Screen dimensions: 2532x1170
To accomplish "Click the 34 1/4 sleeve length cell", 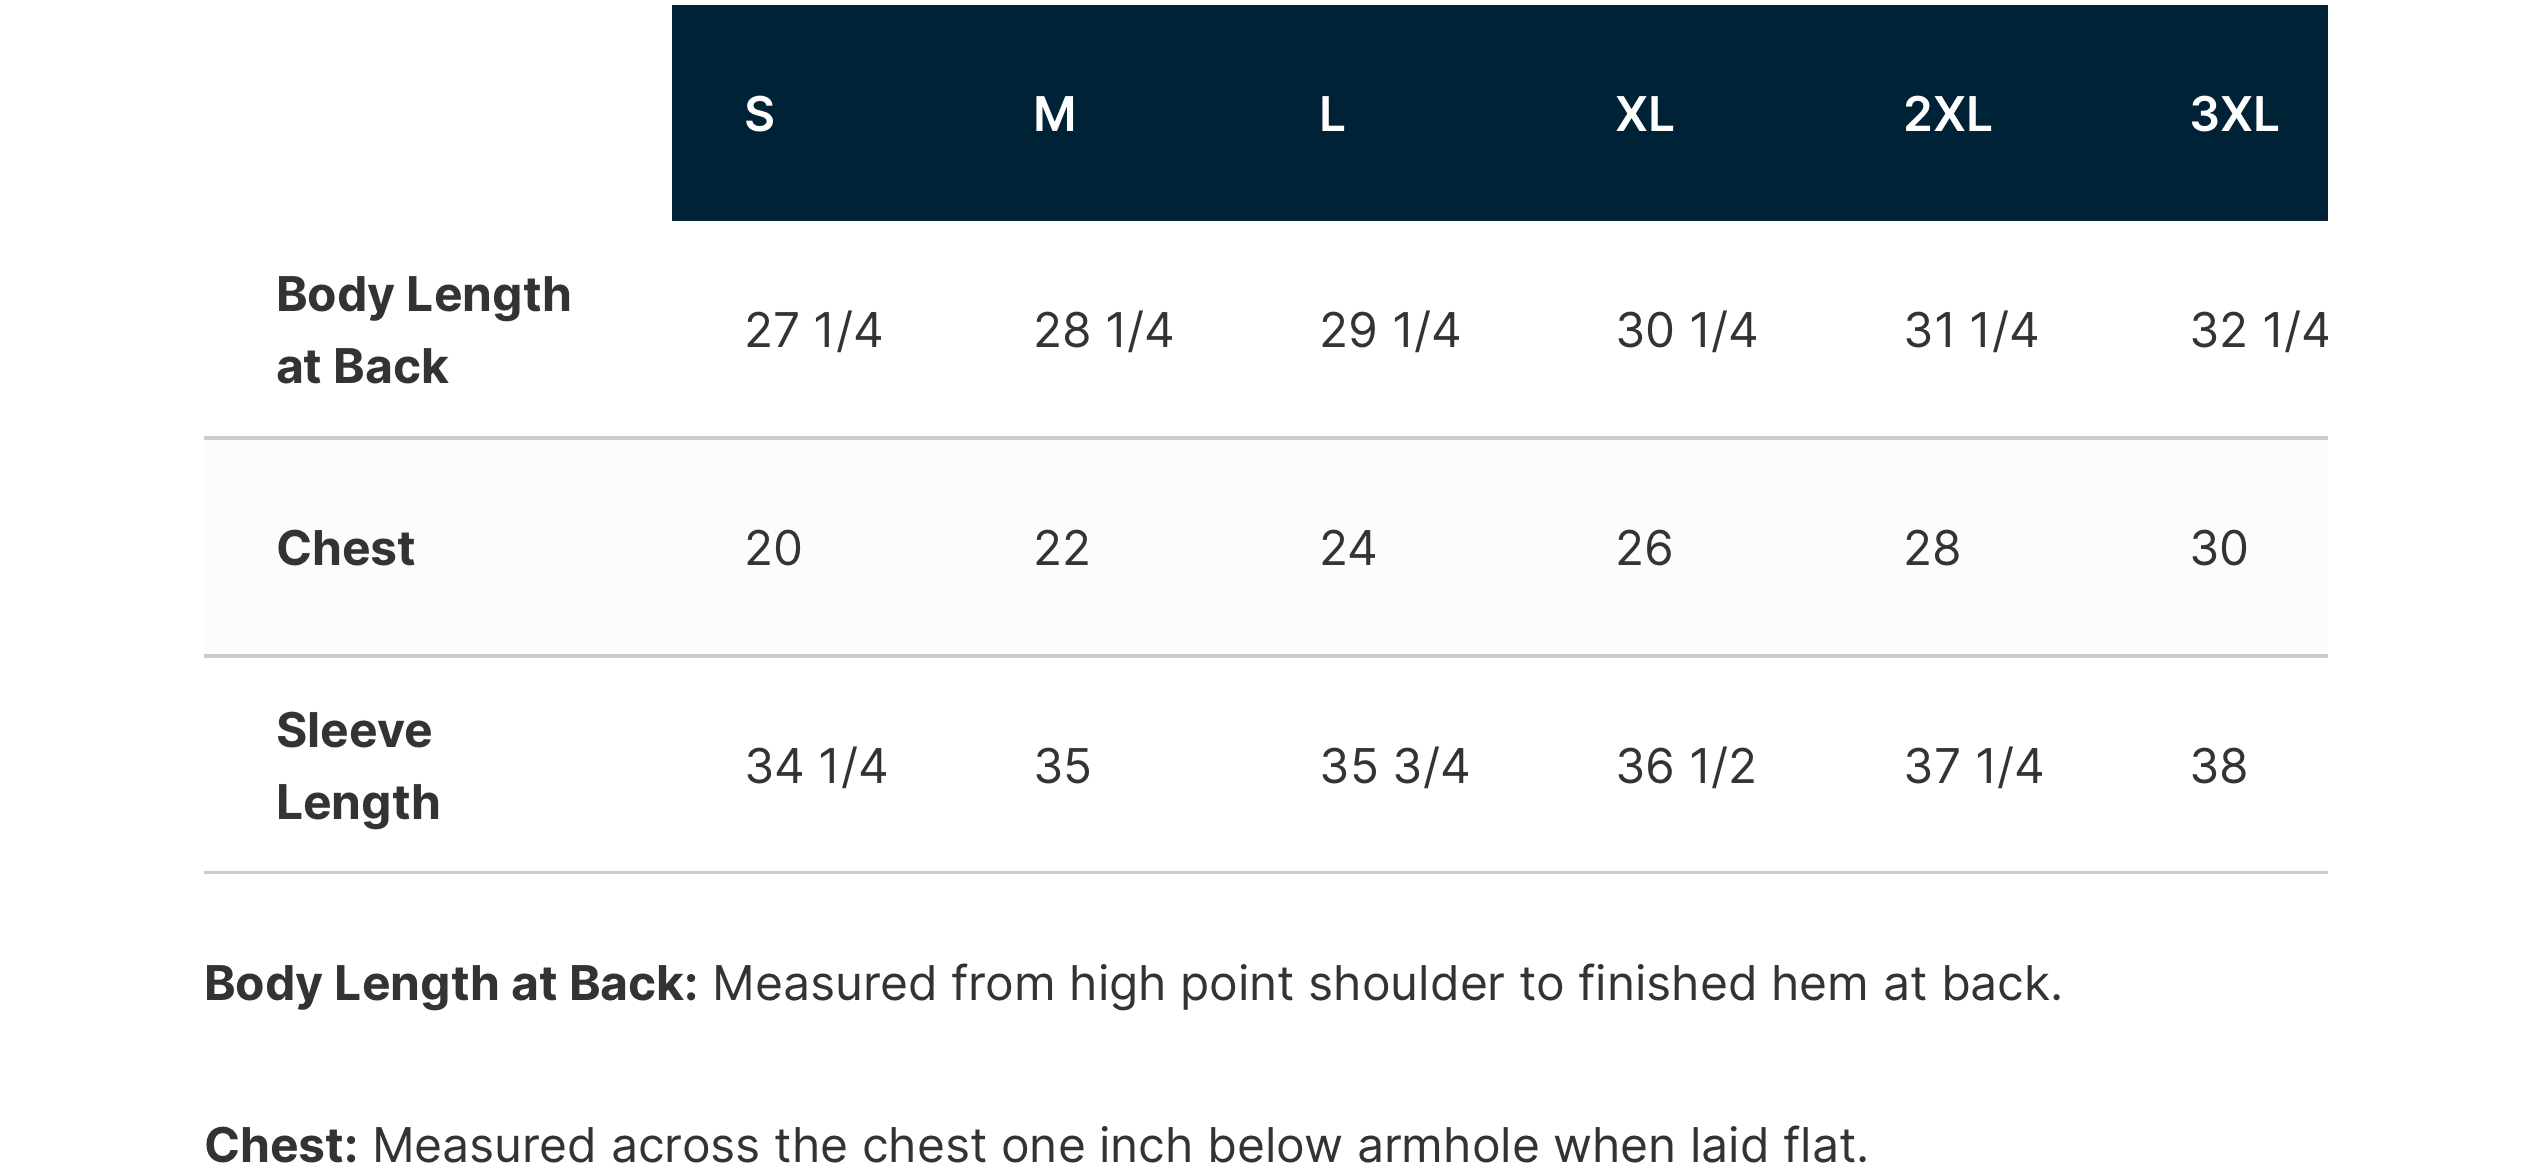I will coord(816,766).
